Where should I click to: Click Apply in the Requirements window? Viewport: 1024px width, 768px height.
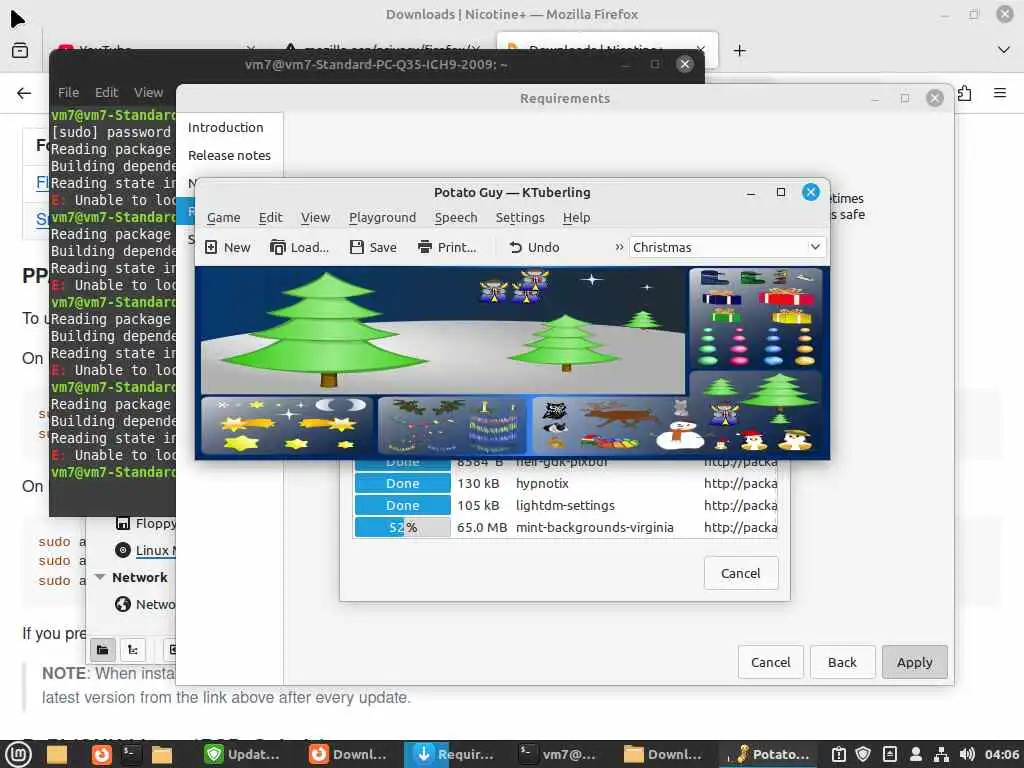pos(914,662)
